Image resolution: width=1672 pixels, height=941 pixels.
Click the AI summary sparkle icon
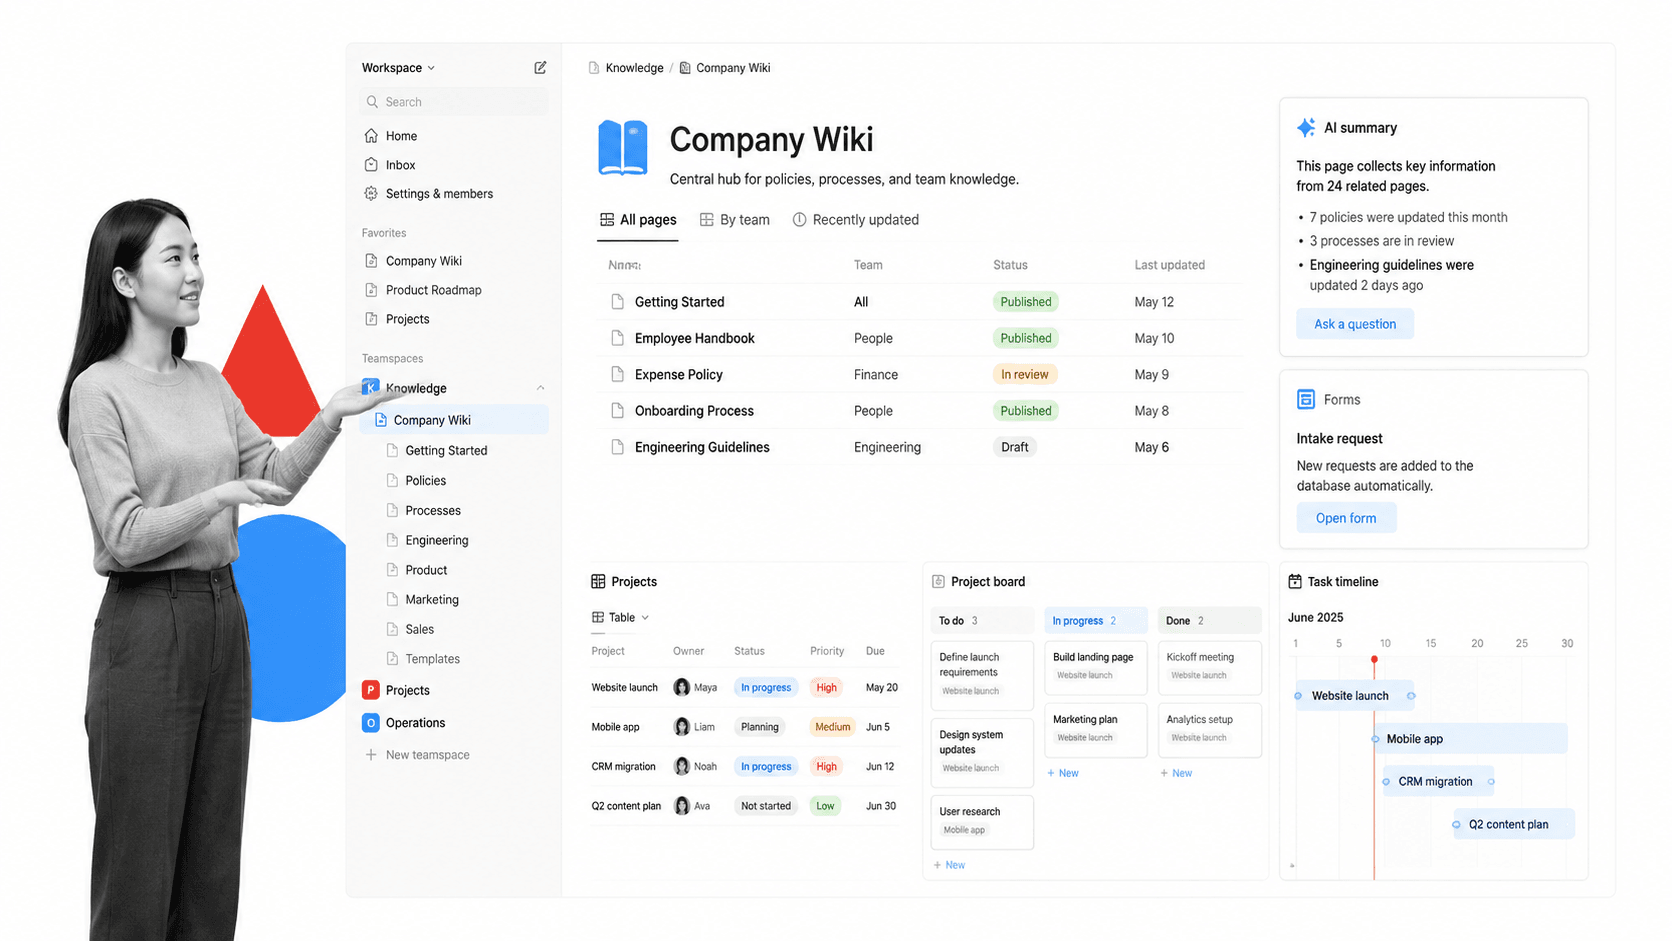1306,128
